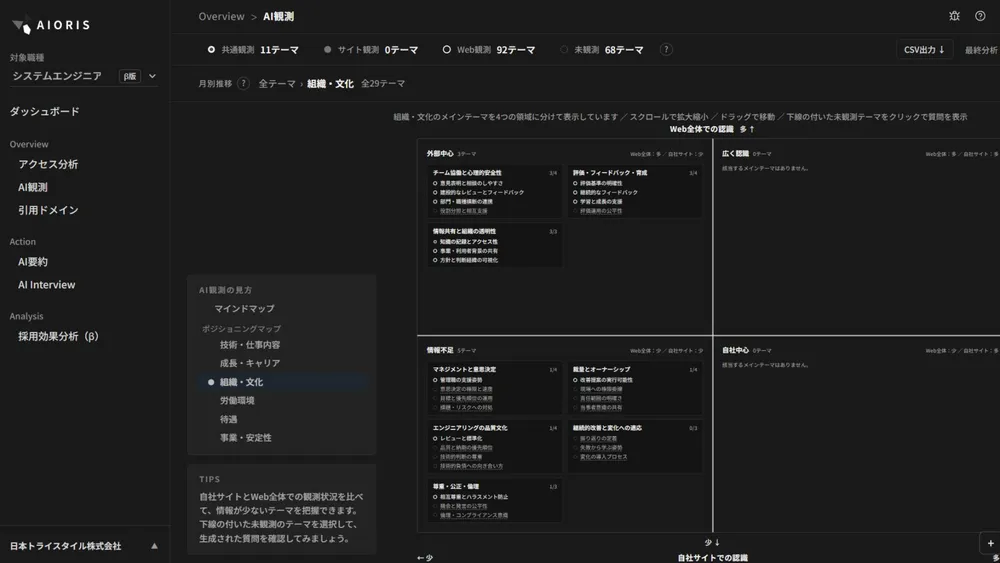Click the 継続的改善と変化への適応 card title
Image resolution: width=1000 pixels, height=563 pixels.
607,428
